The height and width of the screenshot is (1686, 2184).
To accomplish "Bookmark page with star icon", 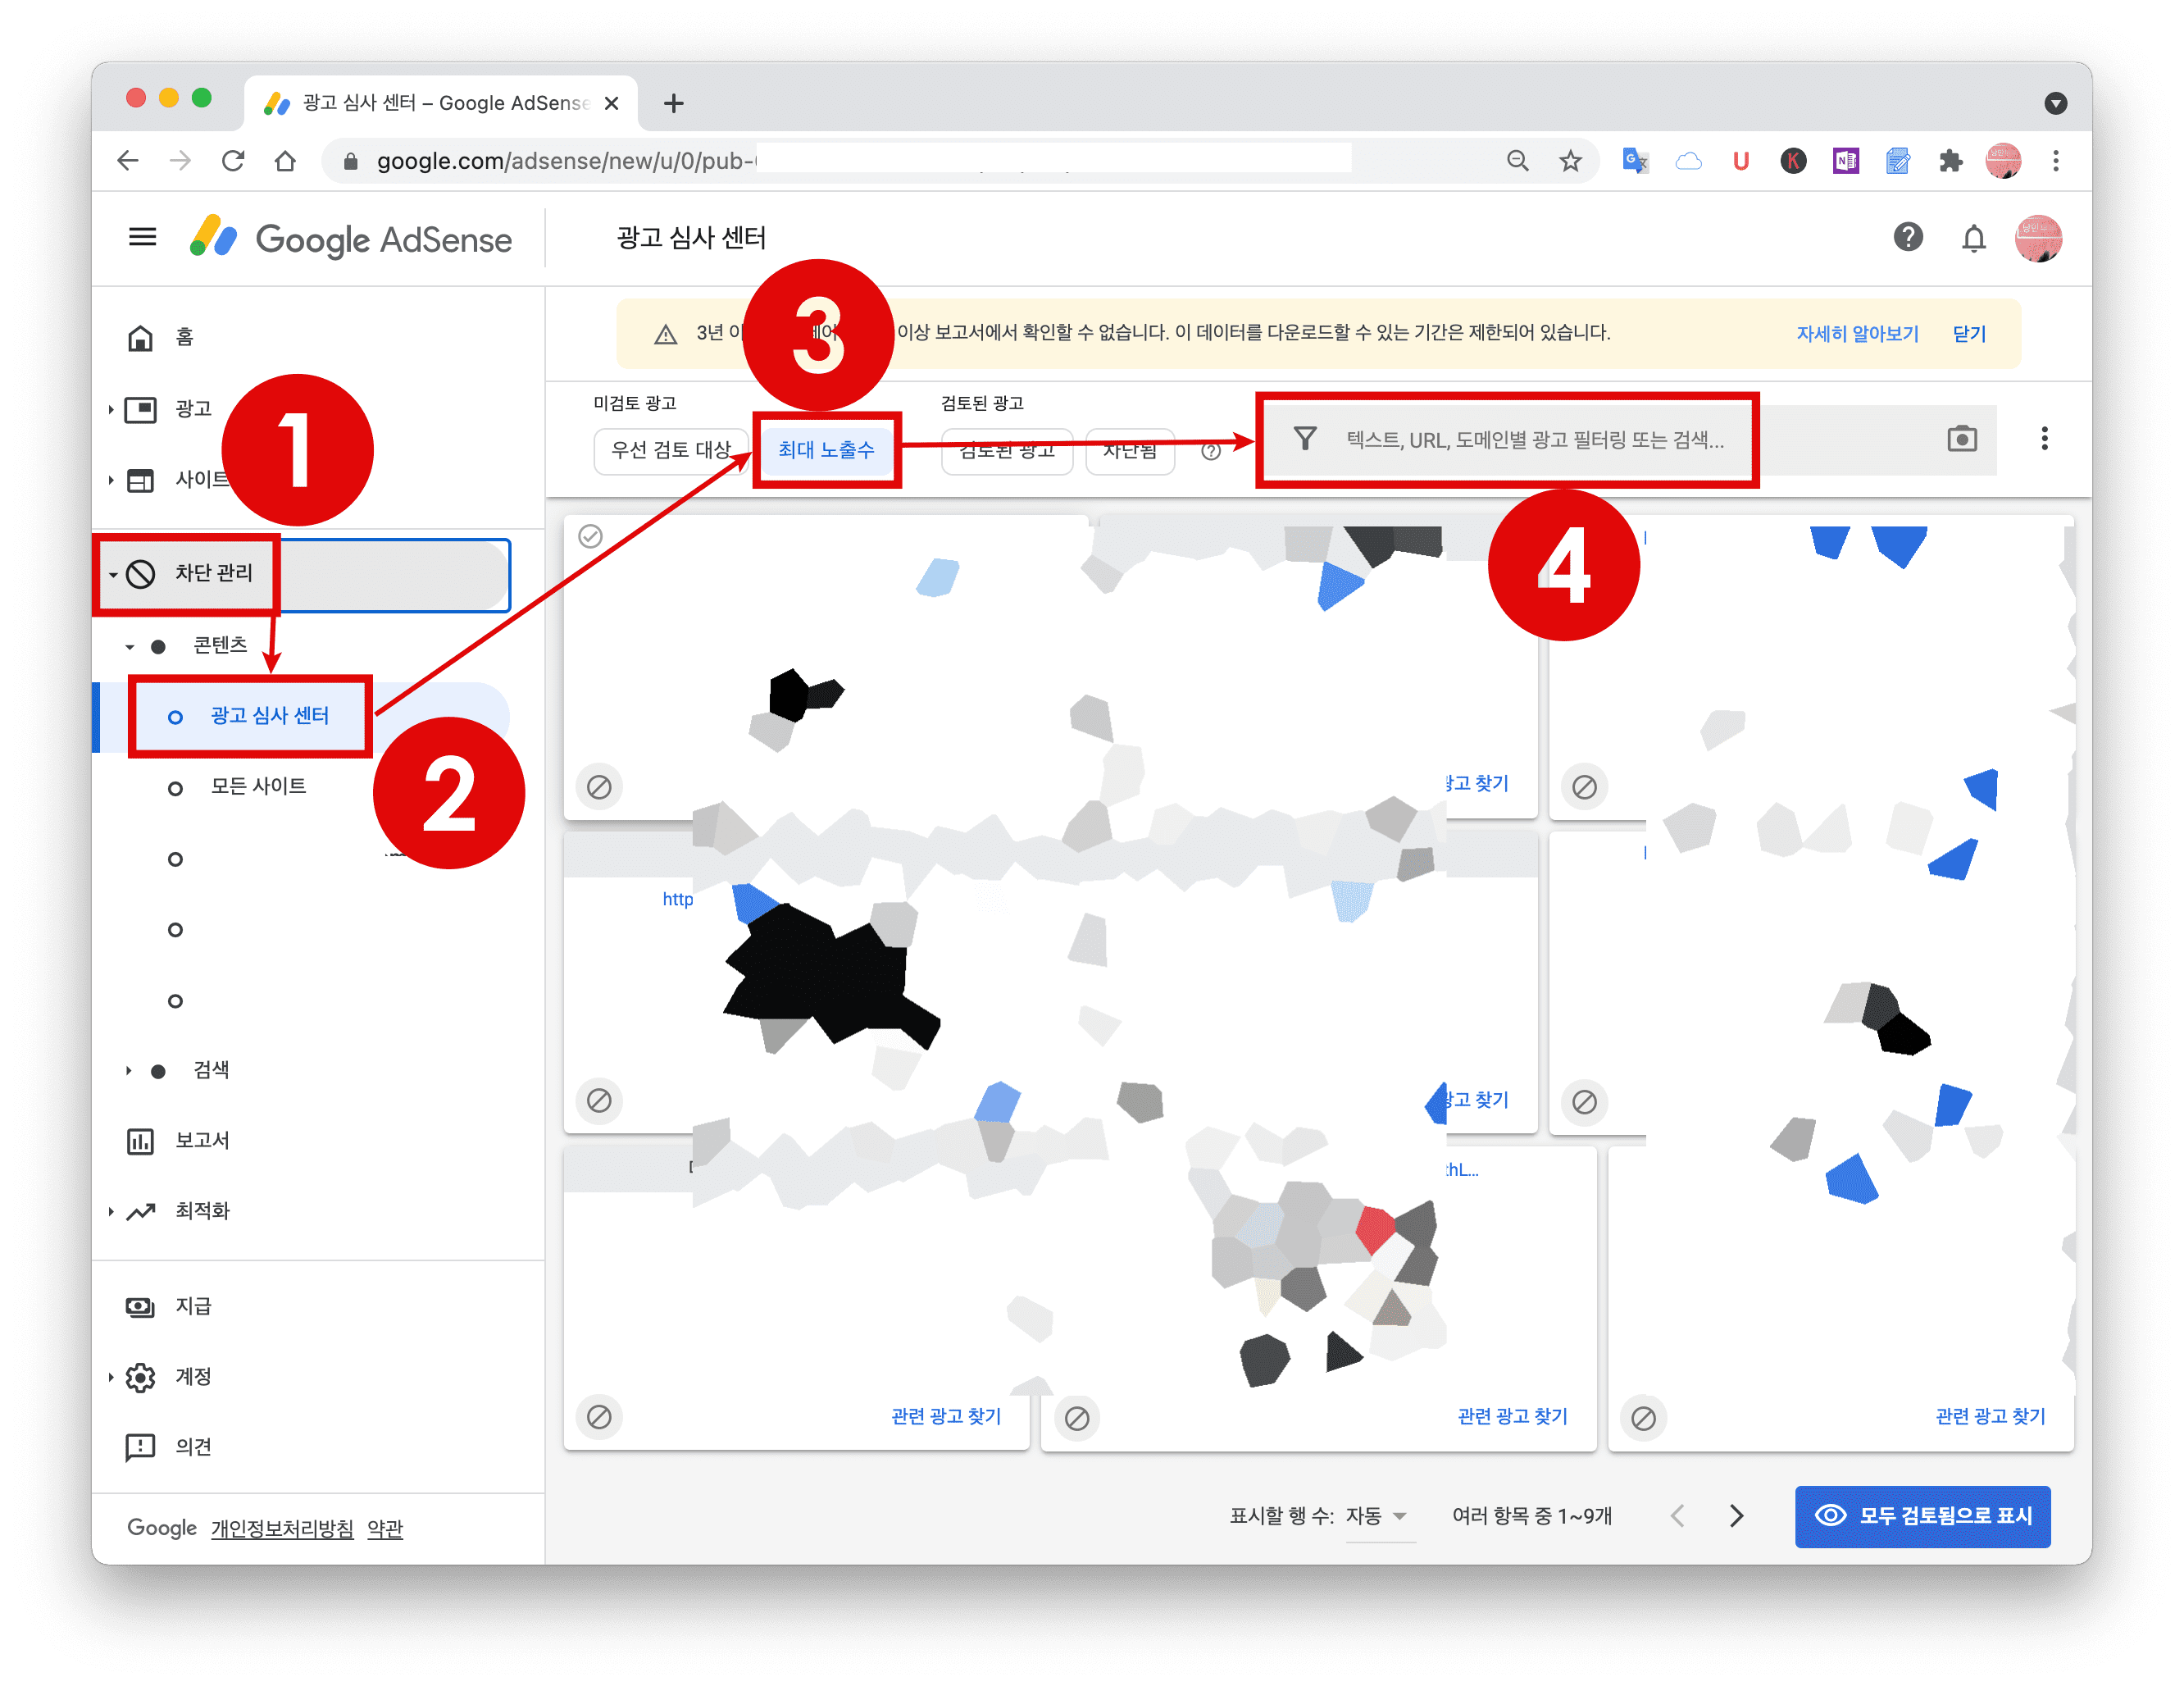I will pyautogui.click(x=1570, y=161).
